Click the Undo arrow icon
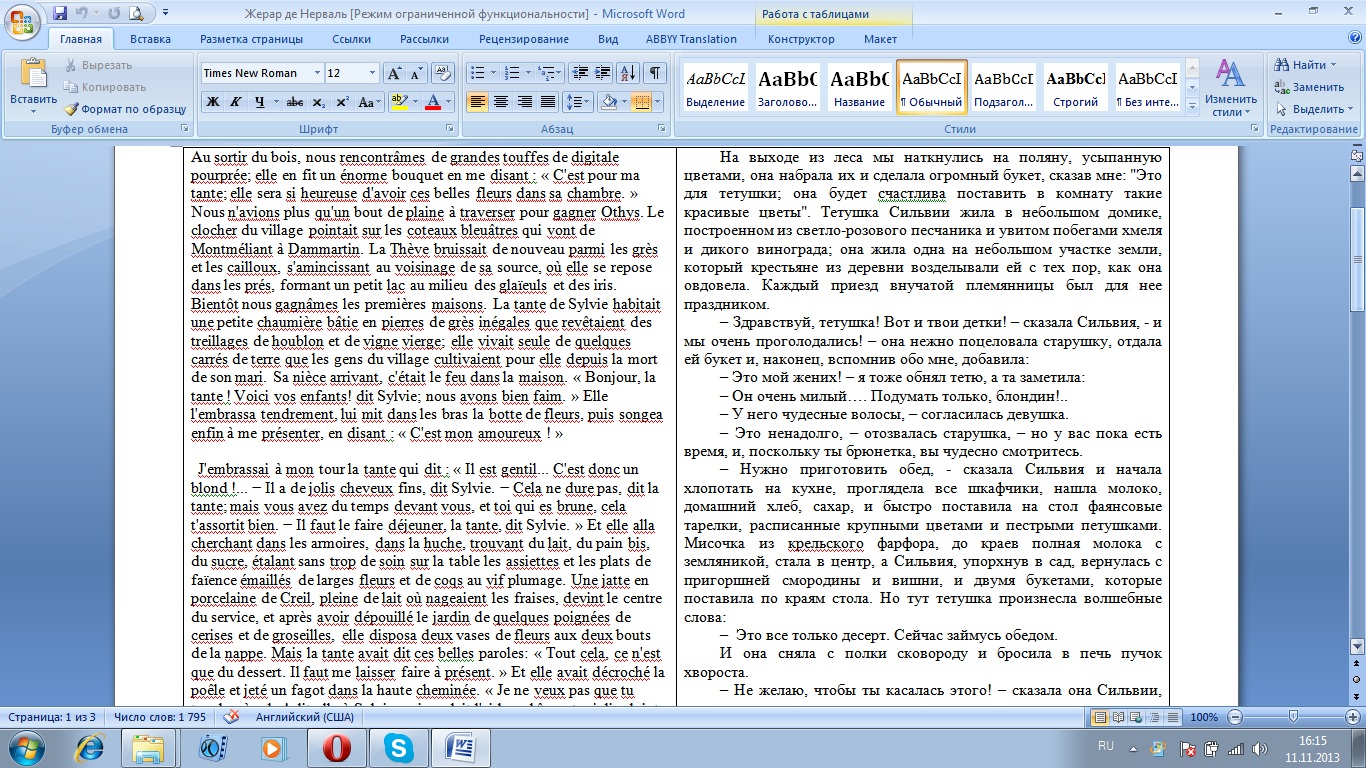1366x768 pixels. coord(83,14)
